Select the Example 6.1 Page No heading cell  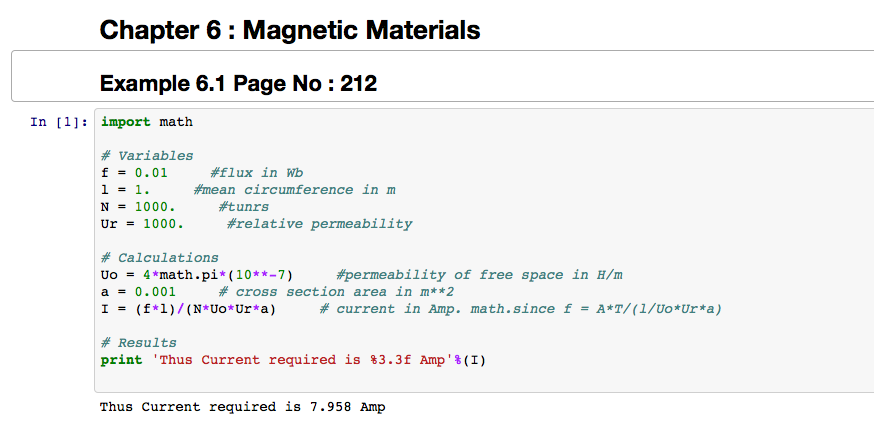pyautogui.click(x=238, y=84)
